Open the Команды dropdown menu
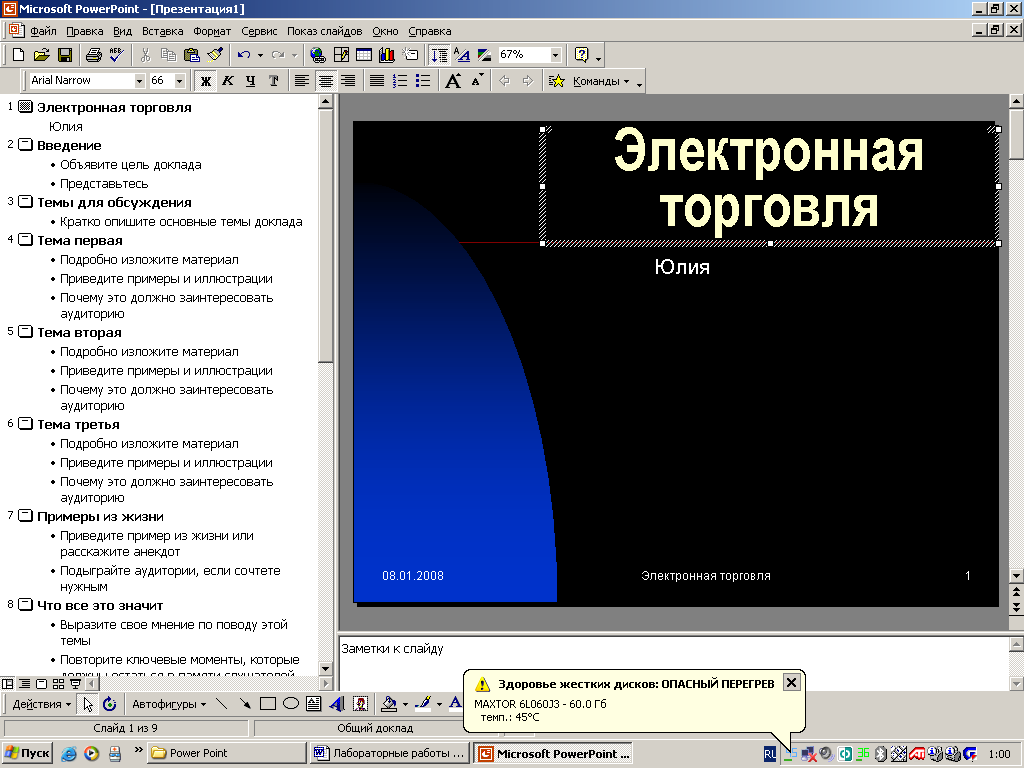Image resolution: width=1024 pixels, height=768 pixels. 601,81
